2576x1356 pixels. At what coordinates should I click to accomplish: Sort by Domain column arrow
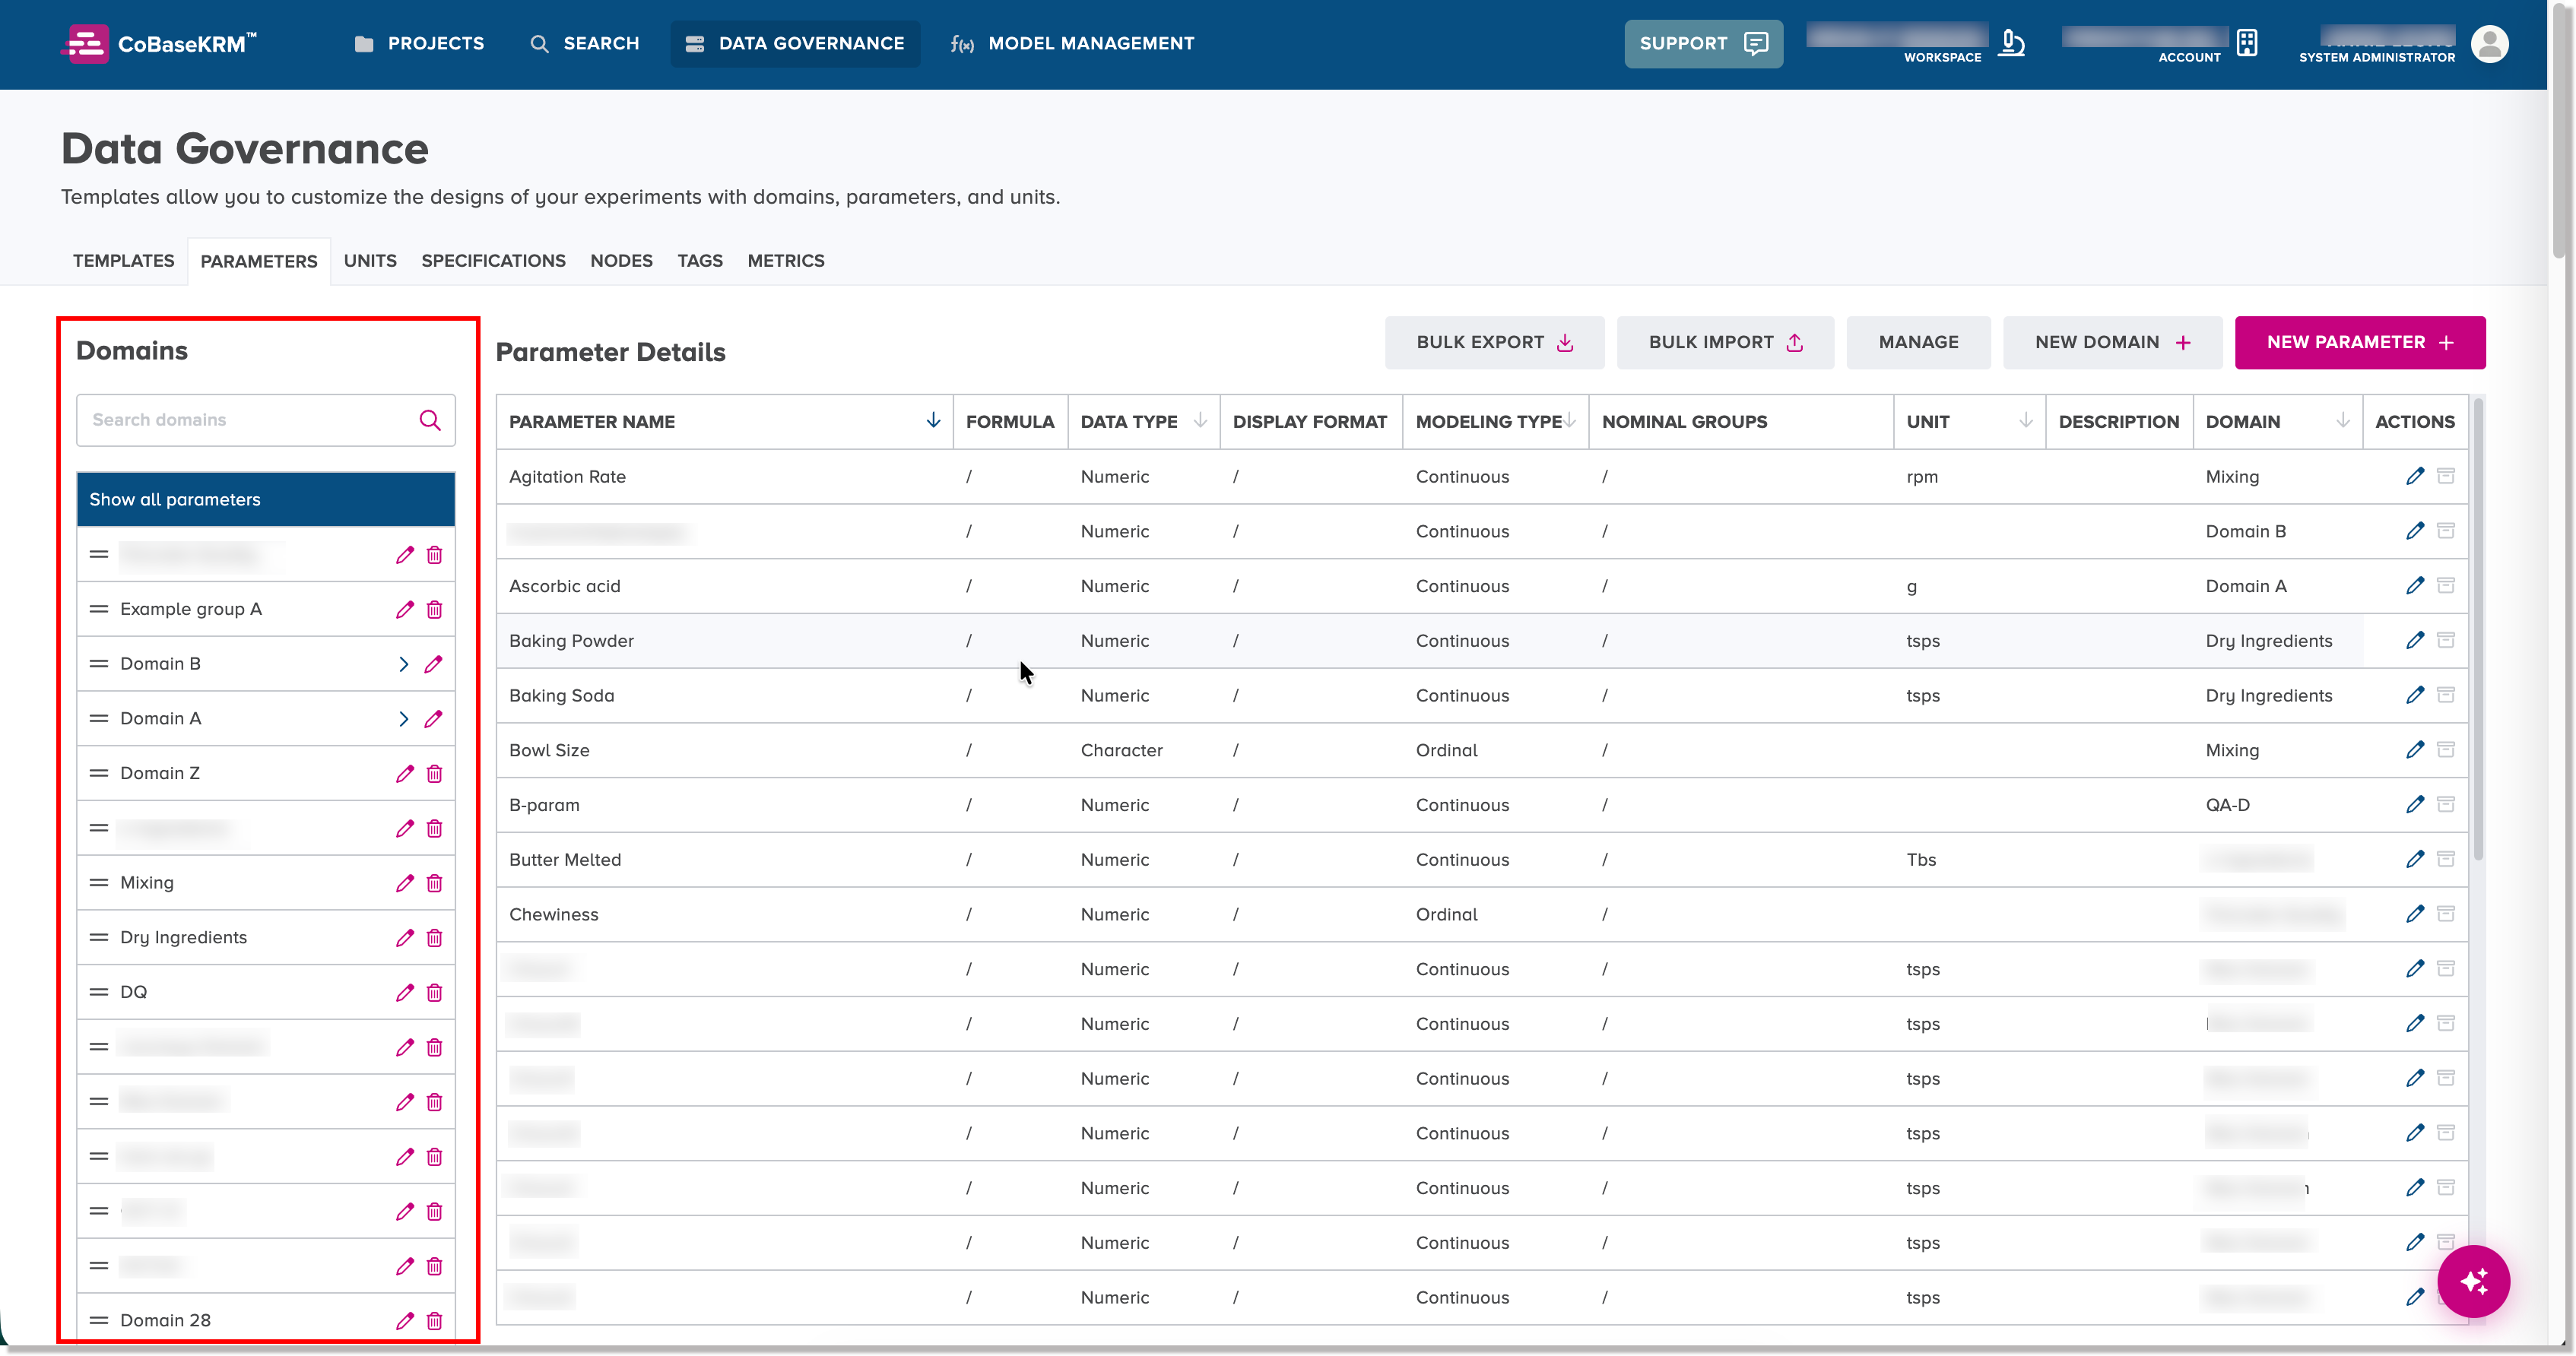2342,420
